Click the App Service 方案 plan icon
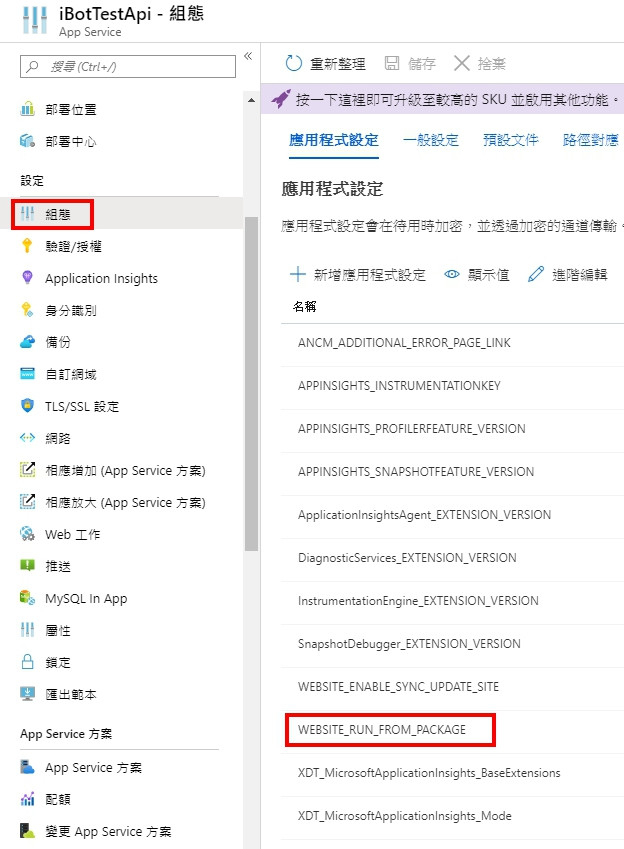Viewport: 624px width, 849px height. (27, 767)
